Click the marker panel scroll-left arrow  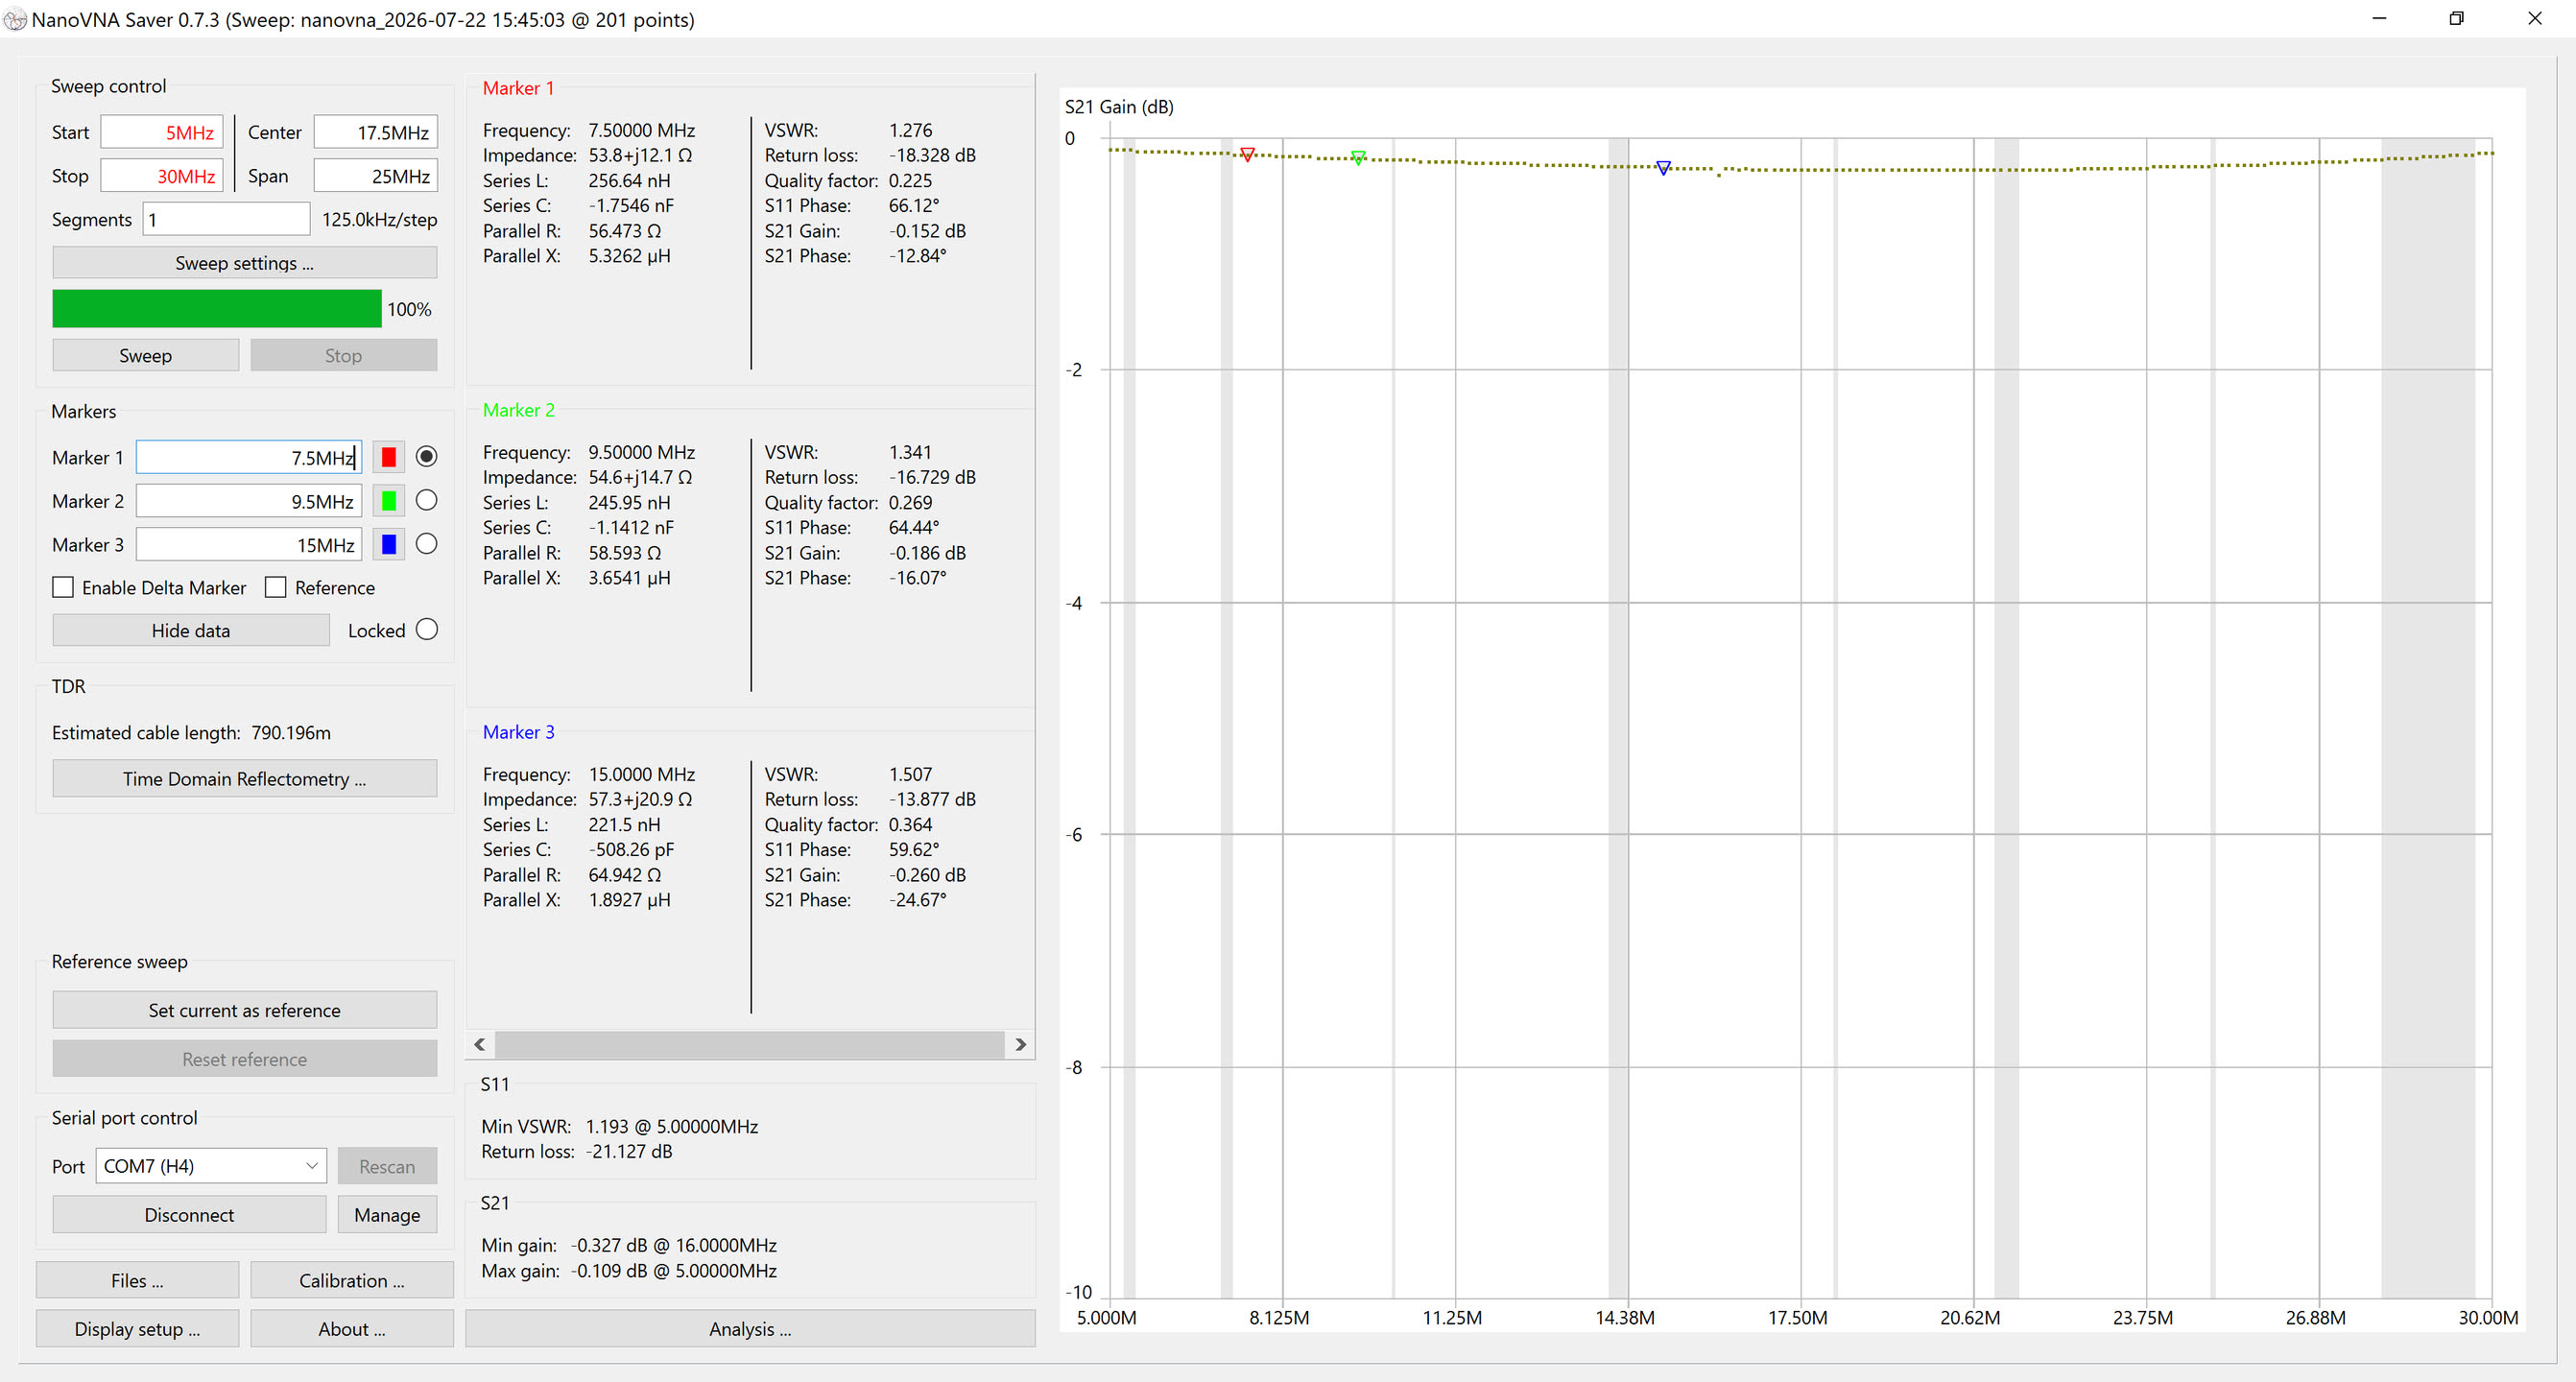480,1044
